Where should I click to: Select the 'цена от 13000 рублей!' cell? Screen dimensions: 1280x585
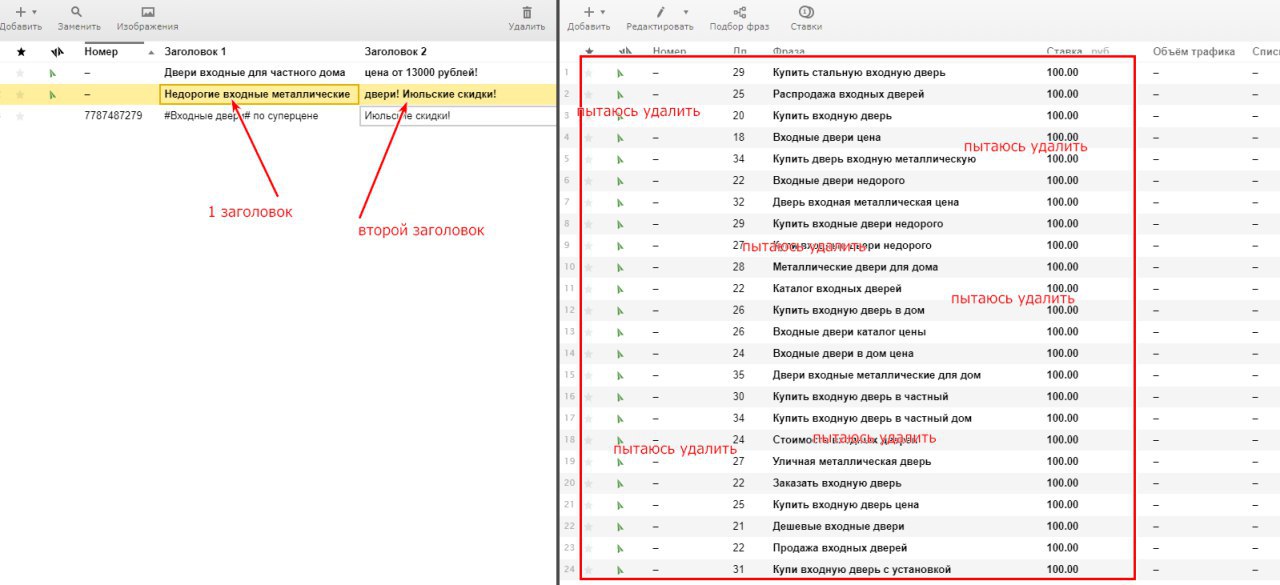421,73
